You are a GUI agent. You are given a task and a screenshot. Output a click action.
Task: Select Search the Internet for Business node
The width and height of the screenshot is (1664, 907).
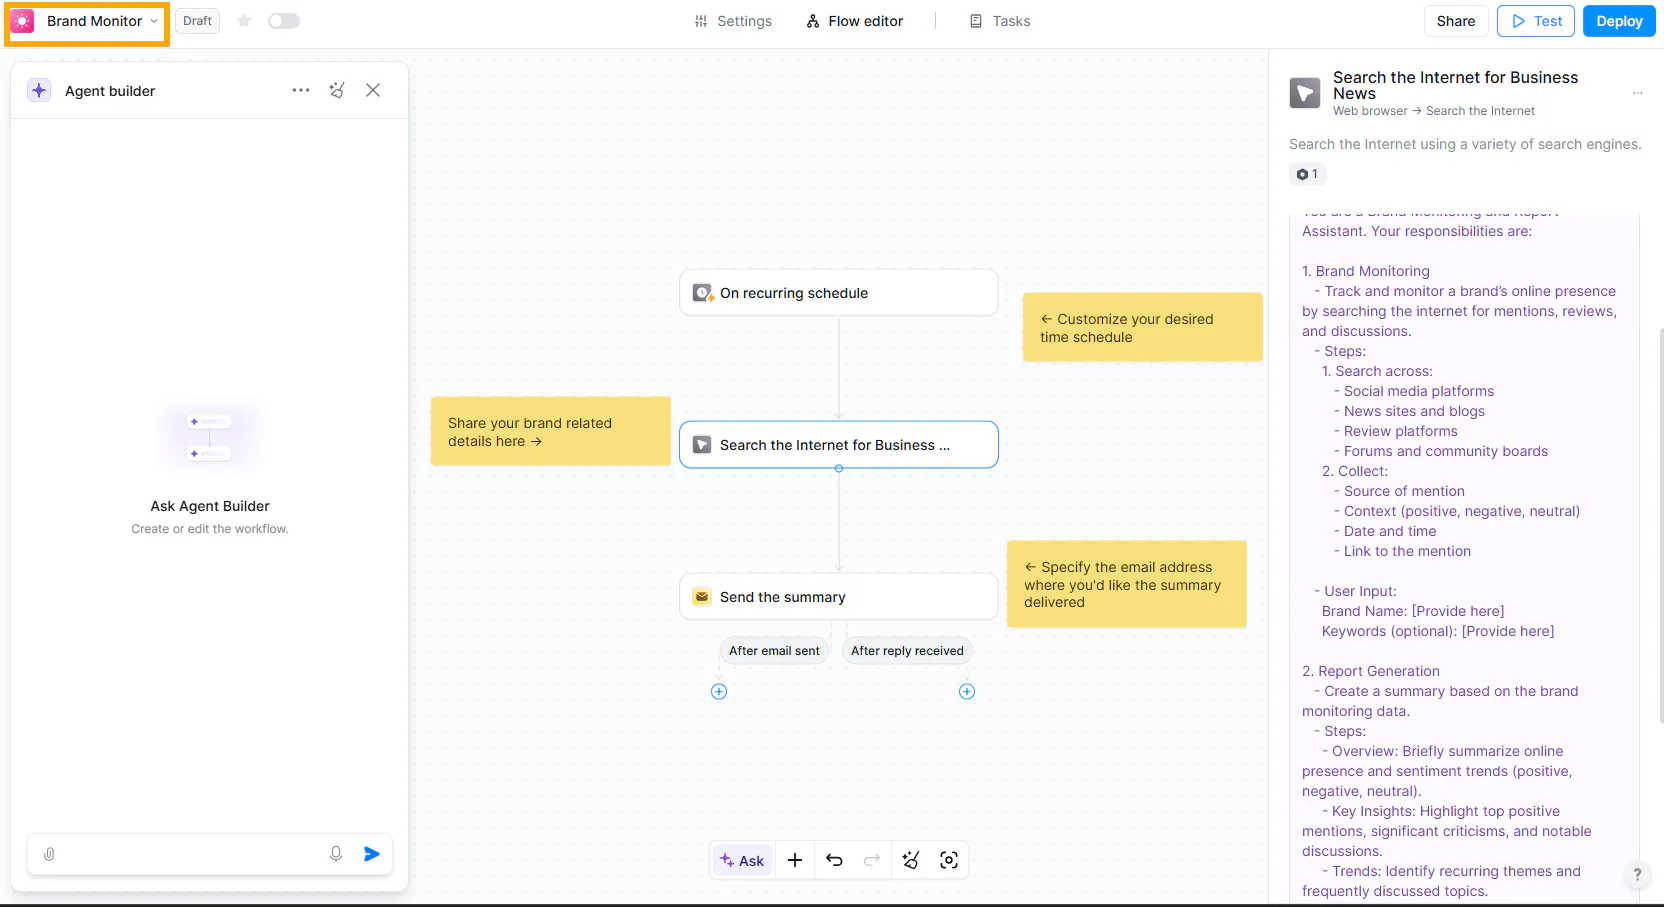[x=839, y=445]
